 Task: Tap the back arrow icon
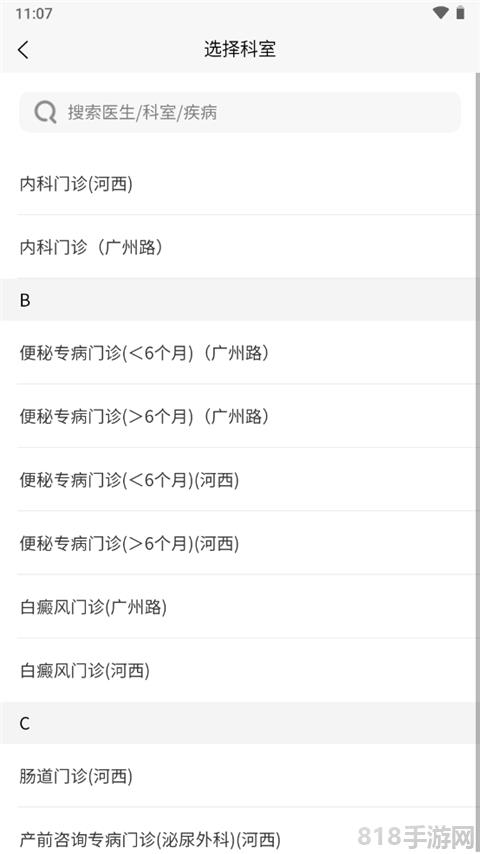(23, 50)
